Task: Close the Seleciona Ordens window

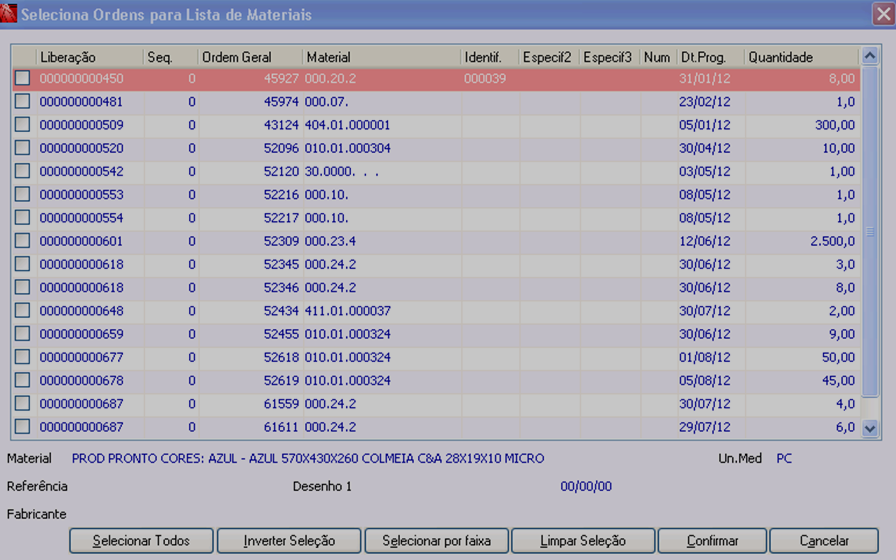Action: tap(883, 14)
